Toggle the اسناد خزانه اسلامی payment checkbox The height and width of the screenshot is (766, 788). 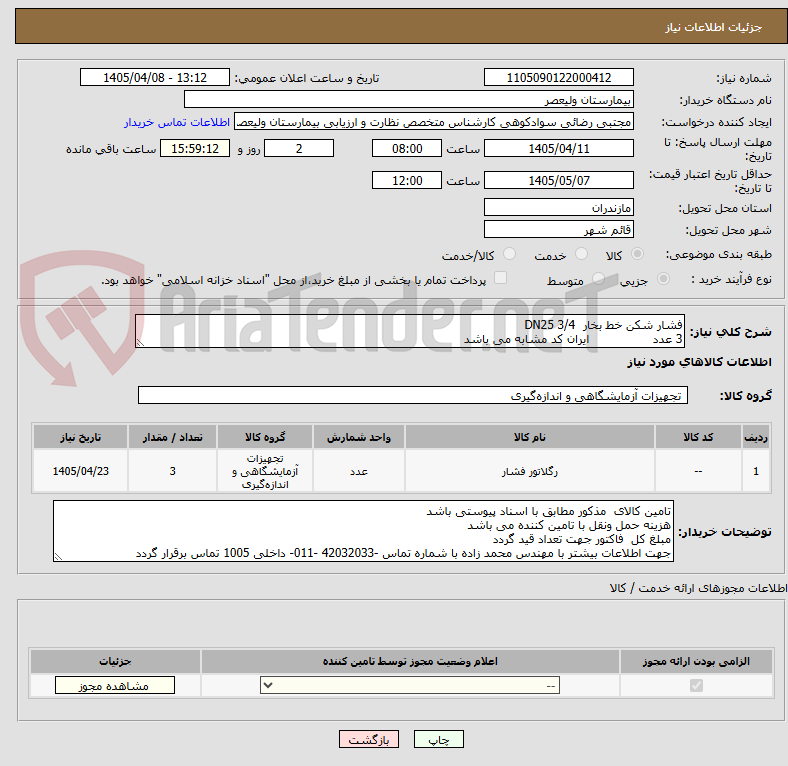point(501,277)
